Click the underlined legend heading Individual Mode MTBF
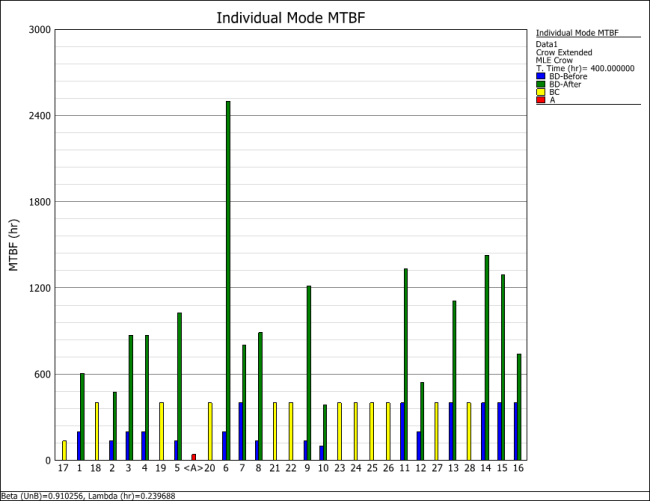This screenshot has width=650, height=501. [x=576, y=32]
